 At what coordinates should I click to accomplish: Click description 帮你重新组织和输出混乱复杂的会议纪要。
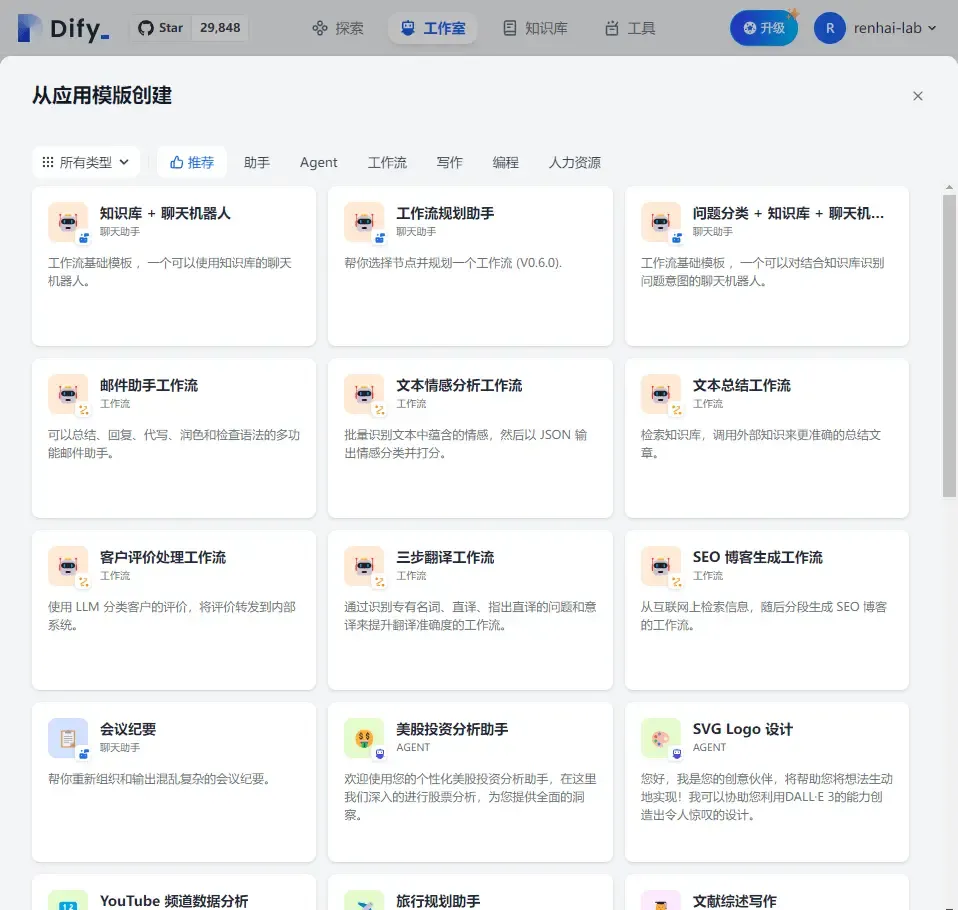159,779
